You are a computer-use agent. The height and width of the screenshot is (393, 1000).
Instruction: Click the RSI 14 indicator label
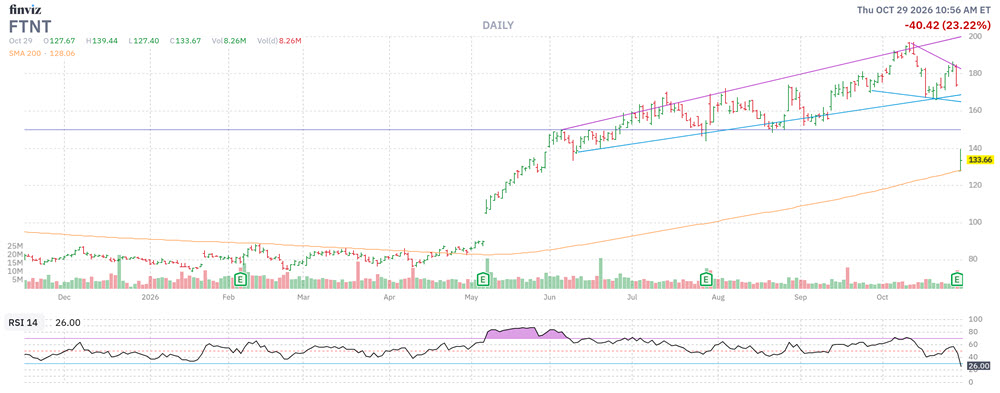(x=23, y=323)
